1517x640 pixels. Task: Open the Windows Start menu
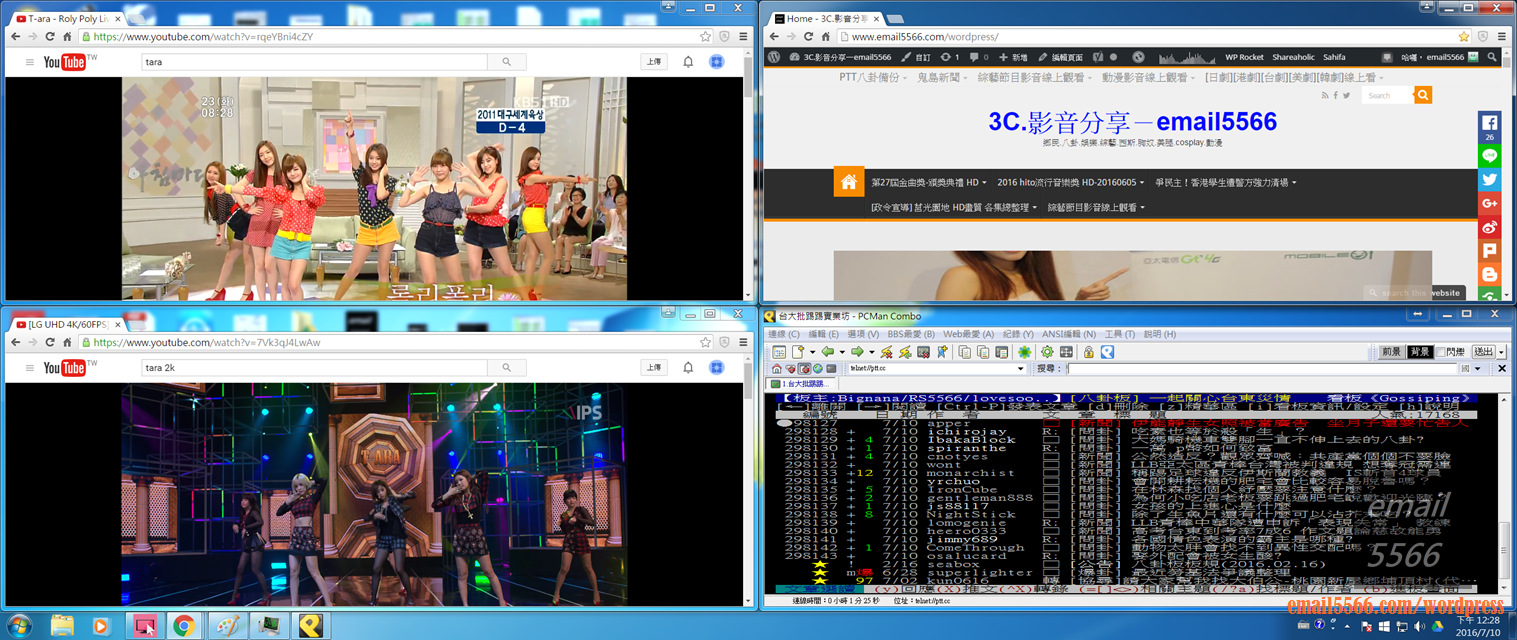click(x=18, y=625)
